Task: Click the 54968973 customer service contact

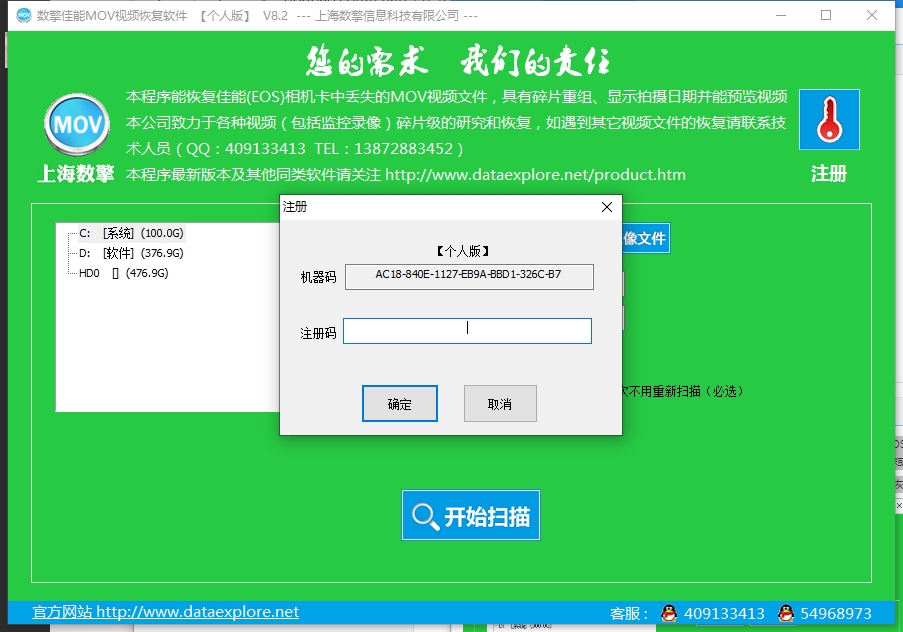Action: coord(836,613)
